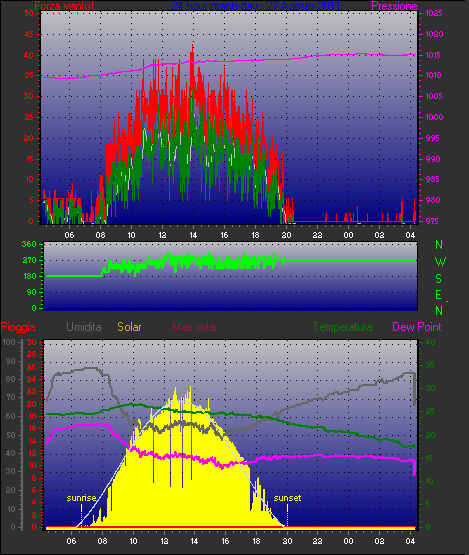Click the sunset marker in solar chart
This screenshot has width=469, height=555.
[287, 498]
